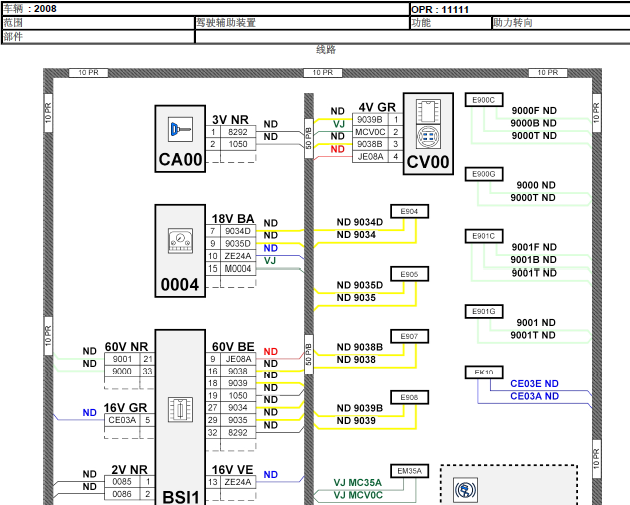Click the BSI1 module icon
The image size is (630, 505).
point(180,408)
